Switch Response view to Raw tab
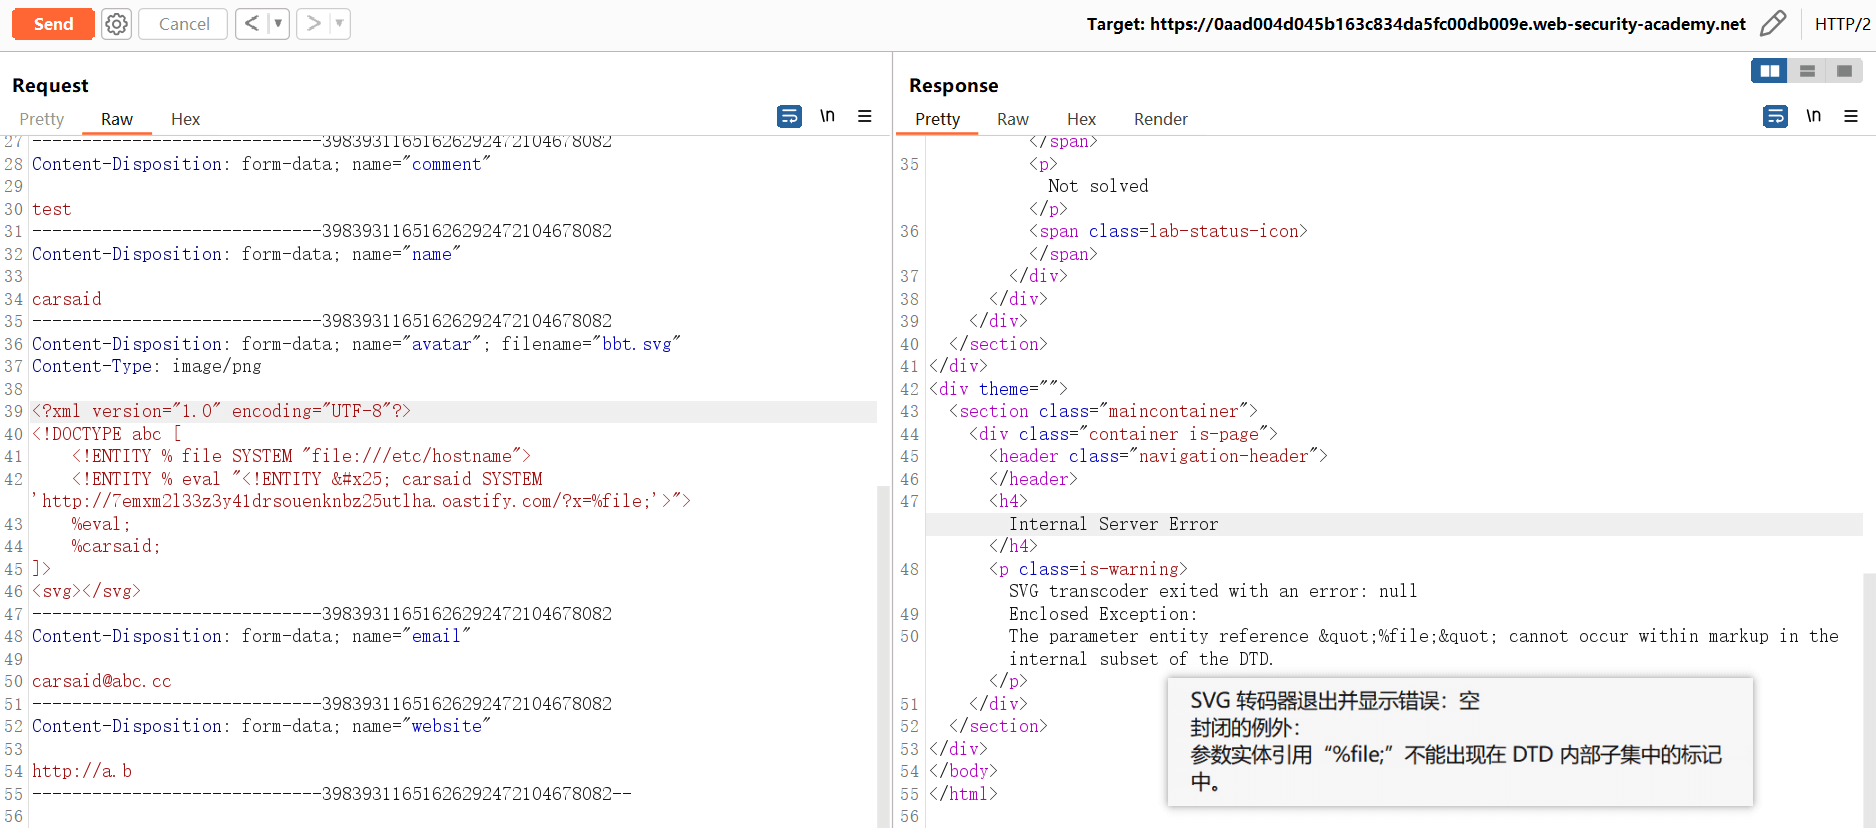Screen dimensions: 1876x828 point(1012,119)
